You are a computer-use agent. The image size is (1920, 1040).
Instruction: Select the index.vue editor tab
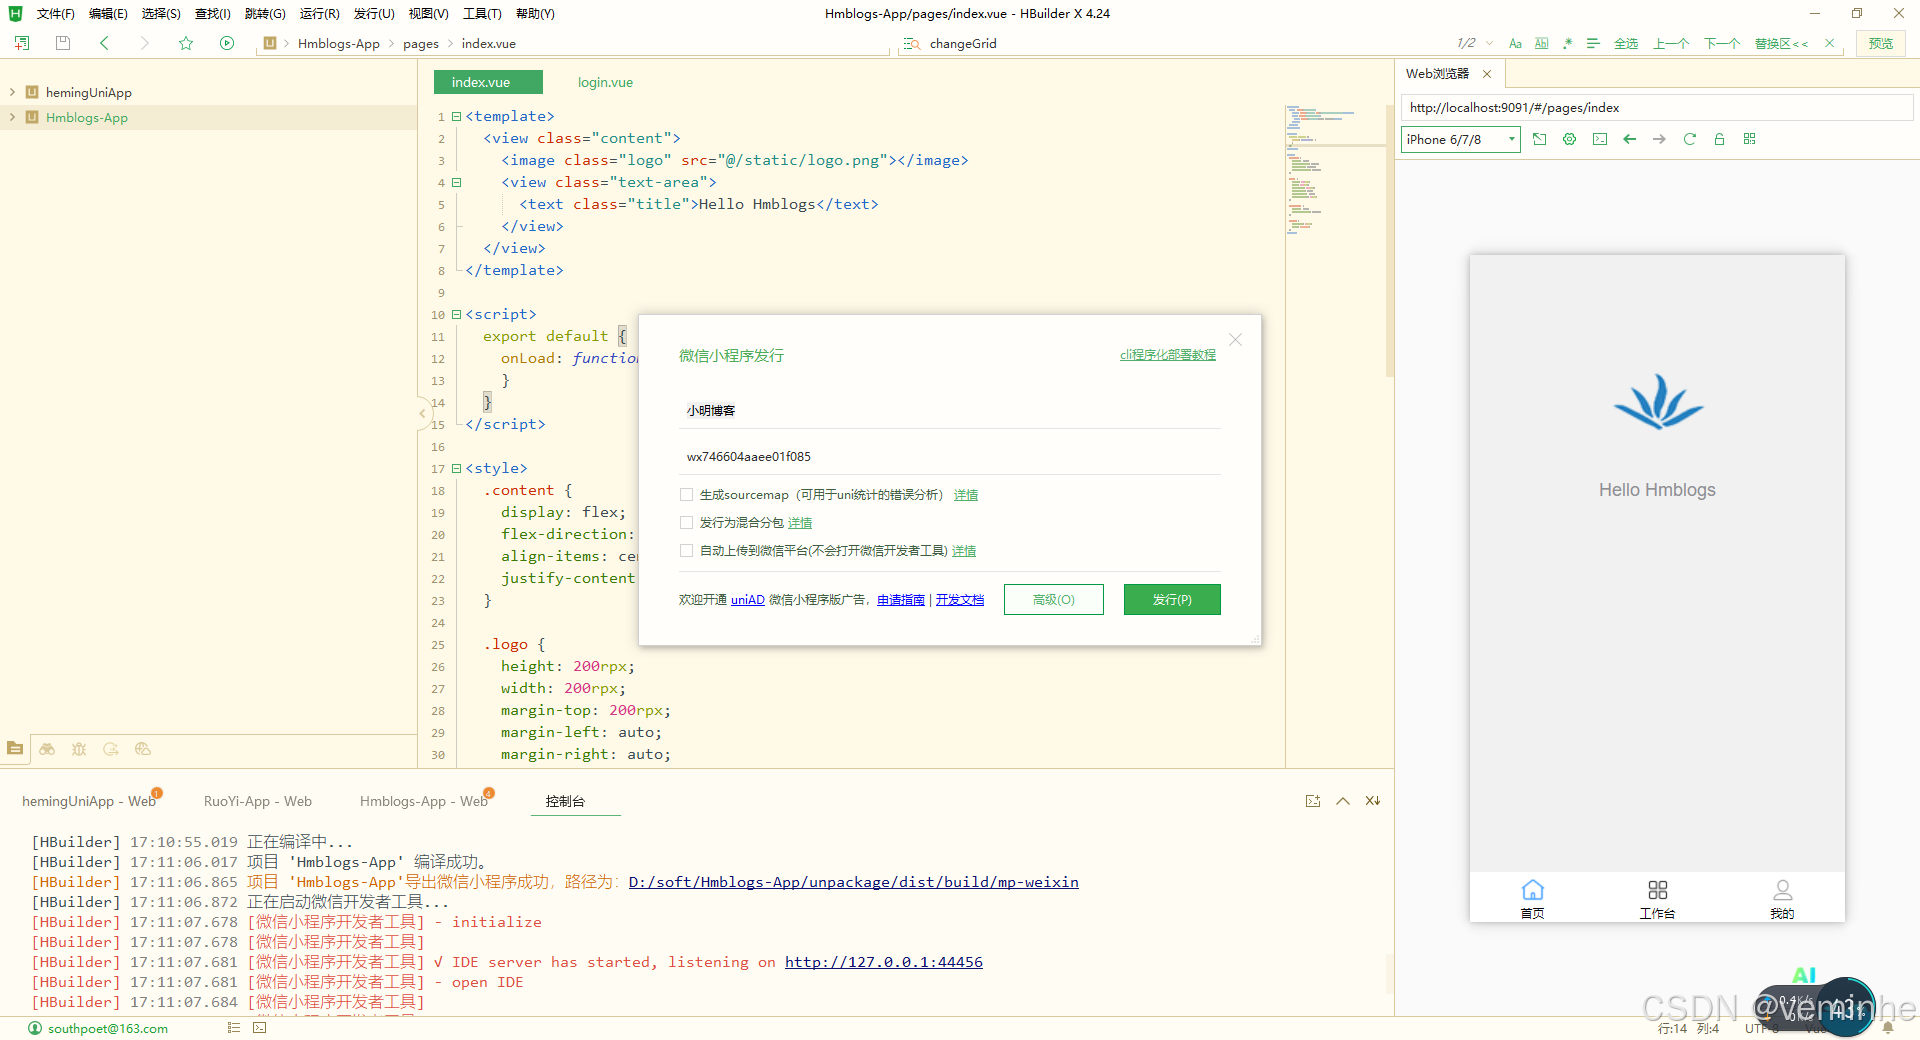click(x=488, y=82)
